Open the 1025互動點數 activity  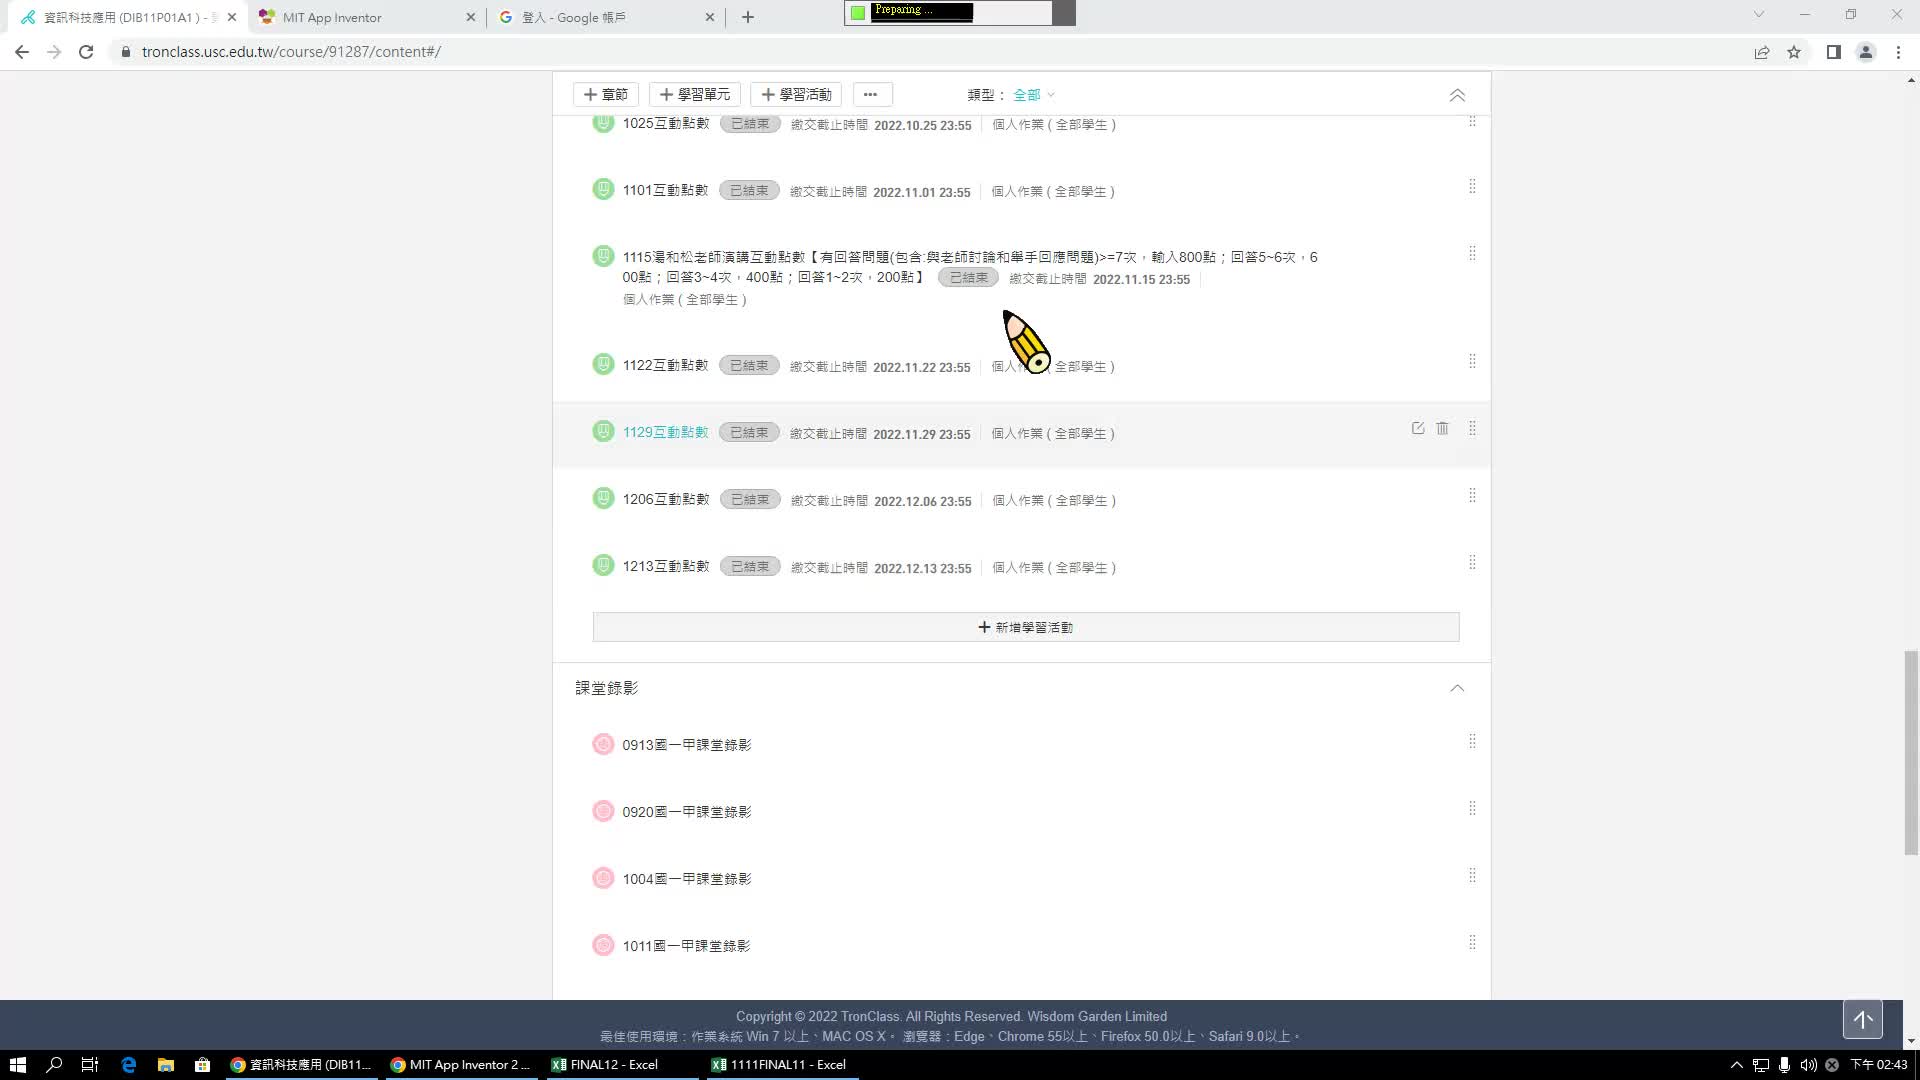[x=665, y=123]
